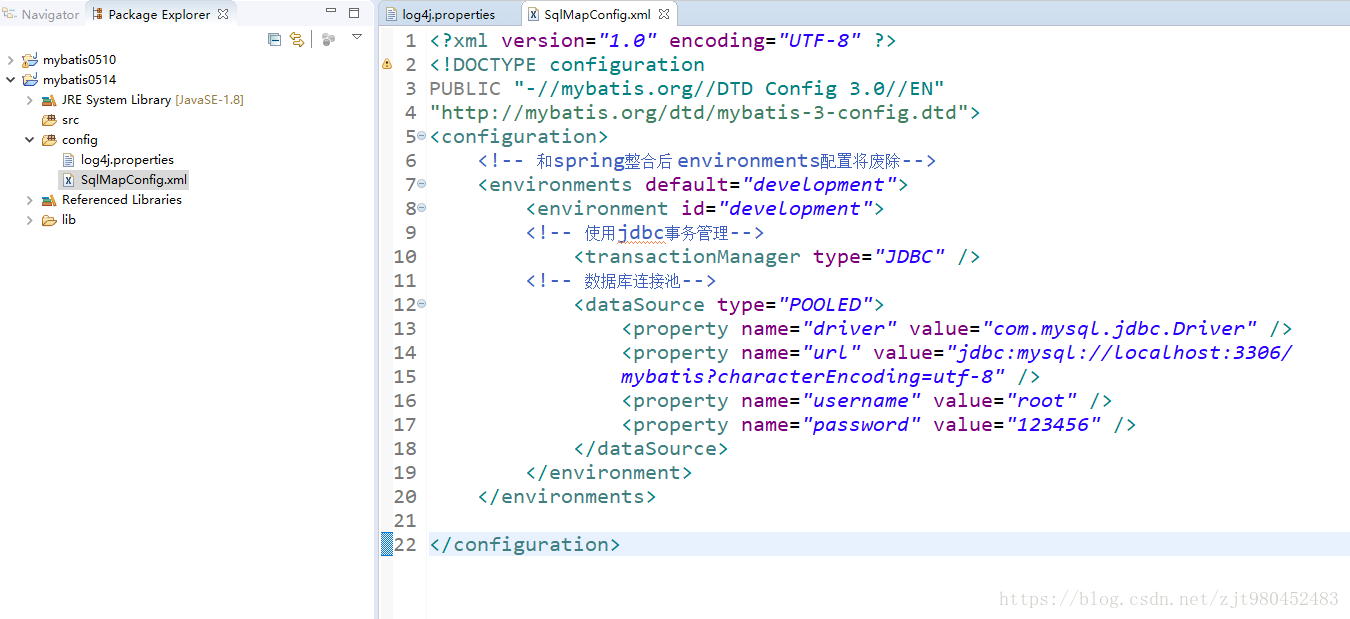Click the log4j.properties editor tab file icon
The height and width of the screenshot is (619, 1350).
coord(392,15)
